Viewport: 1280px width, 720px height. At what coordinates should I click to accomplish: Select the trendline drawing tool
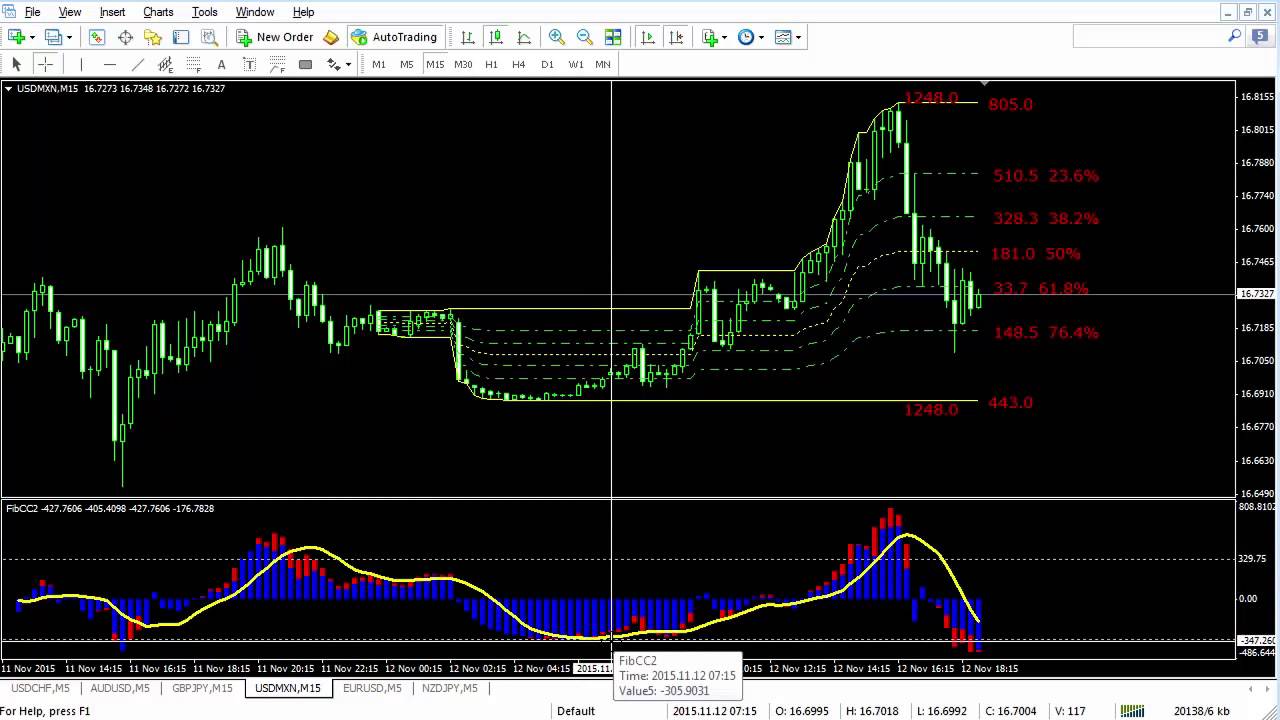138,64
